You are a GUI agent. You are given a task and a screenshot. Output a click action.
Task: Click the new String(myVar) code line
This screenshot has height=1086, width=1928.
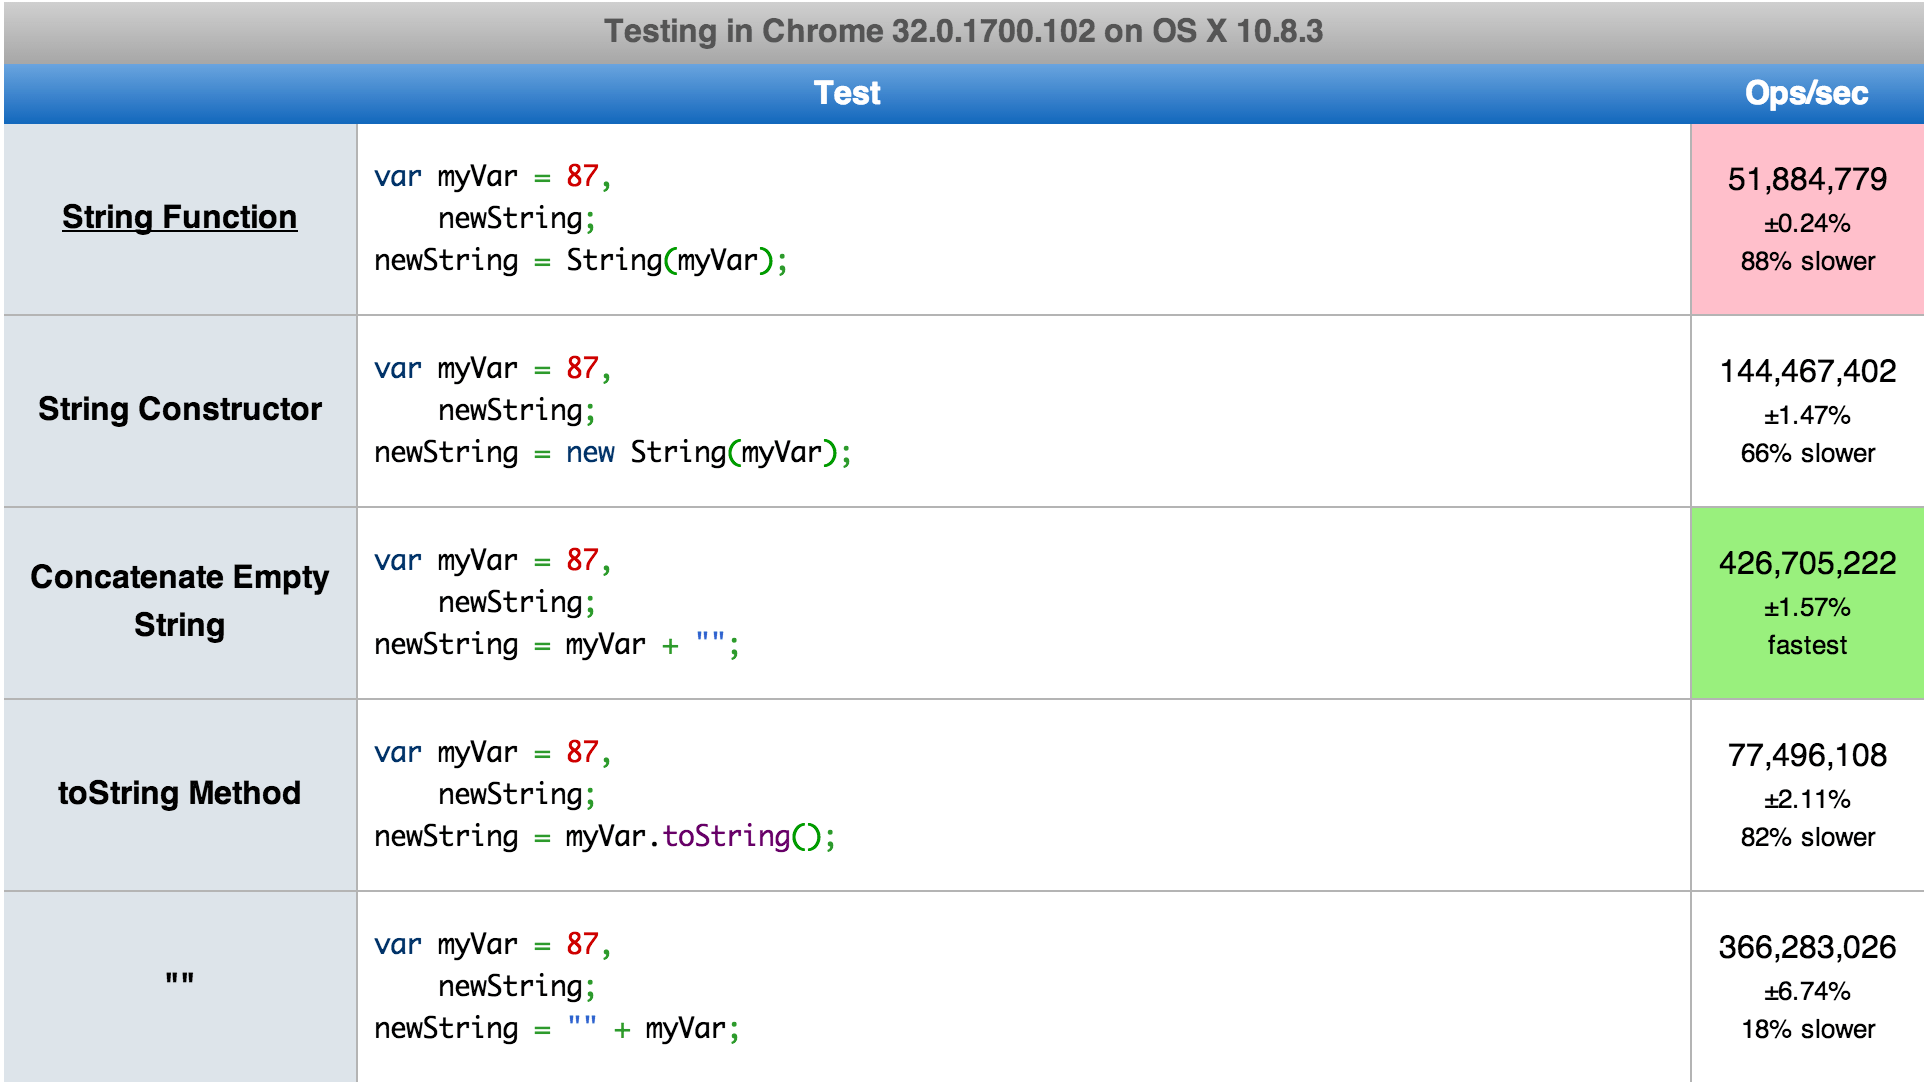(x=612, y=453)
